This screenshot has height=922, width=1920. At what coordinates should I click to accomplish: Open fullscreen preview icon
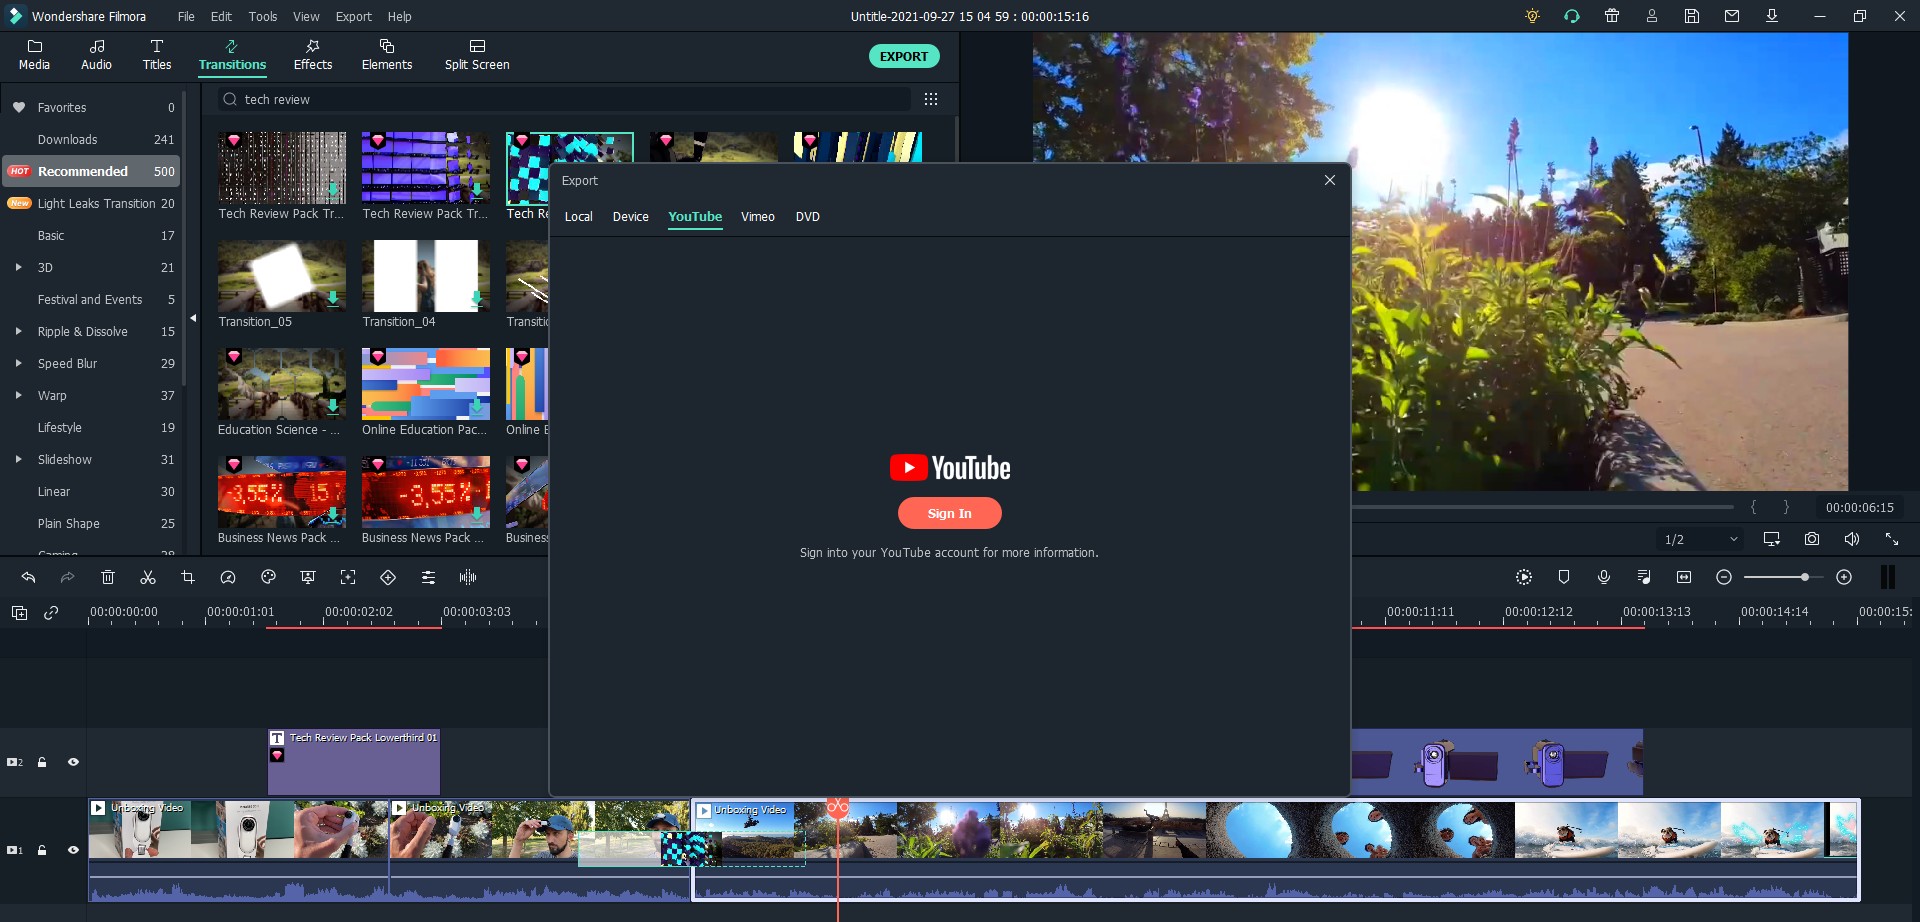coord(1892,539)
